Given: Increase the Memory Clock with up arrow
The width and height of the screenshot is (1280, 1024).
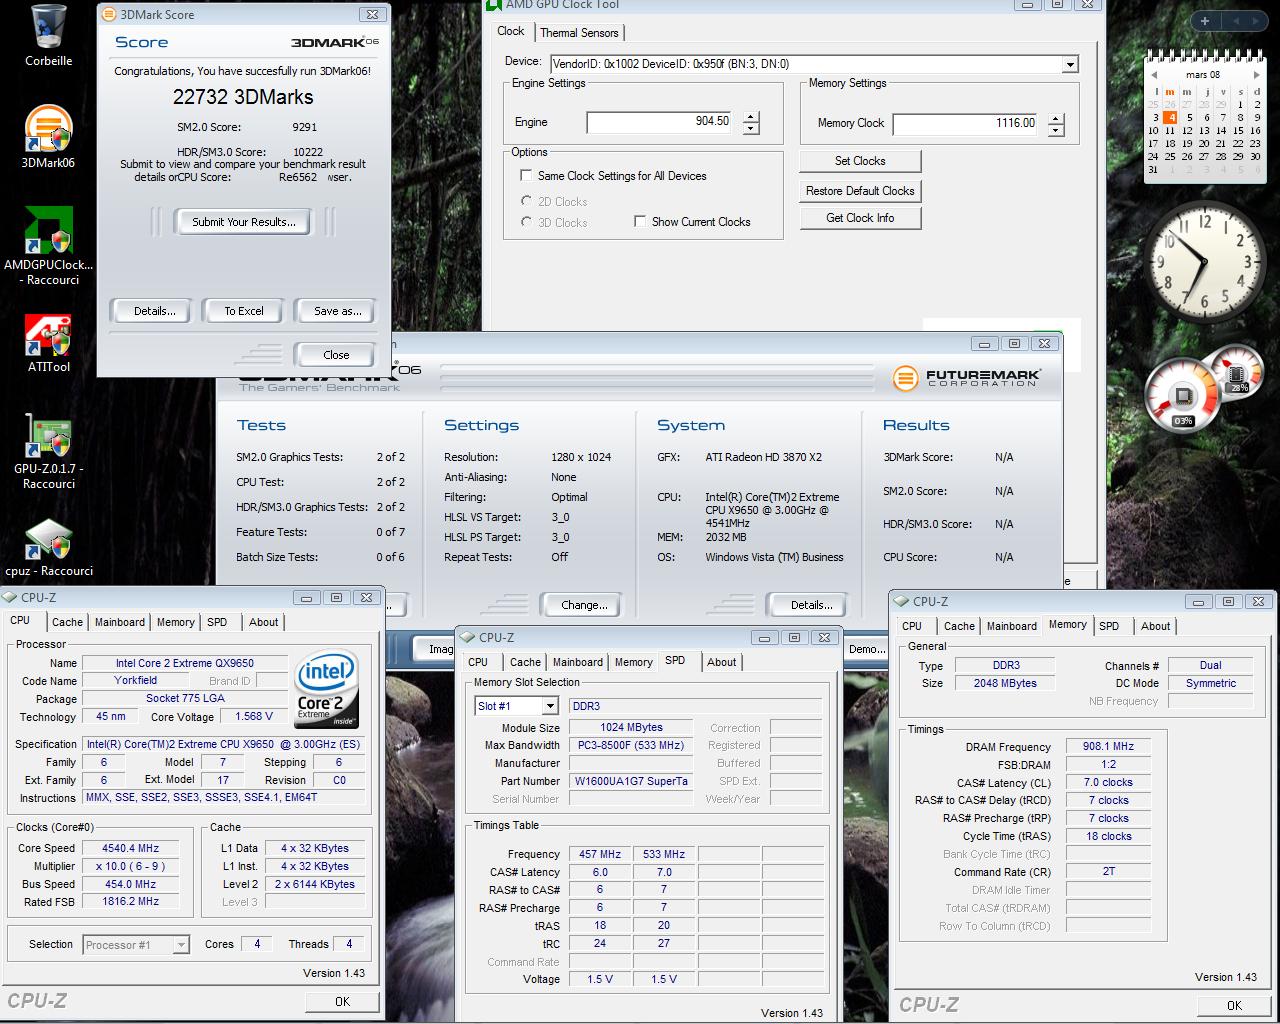Looking at the screenshot, I should (1056, 118).
